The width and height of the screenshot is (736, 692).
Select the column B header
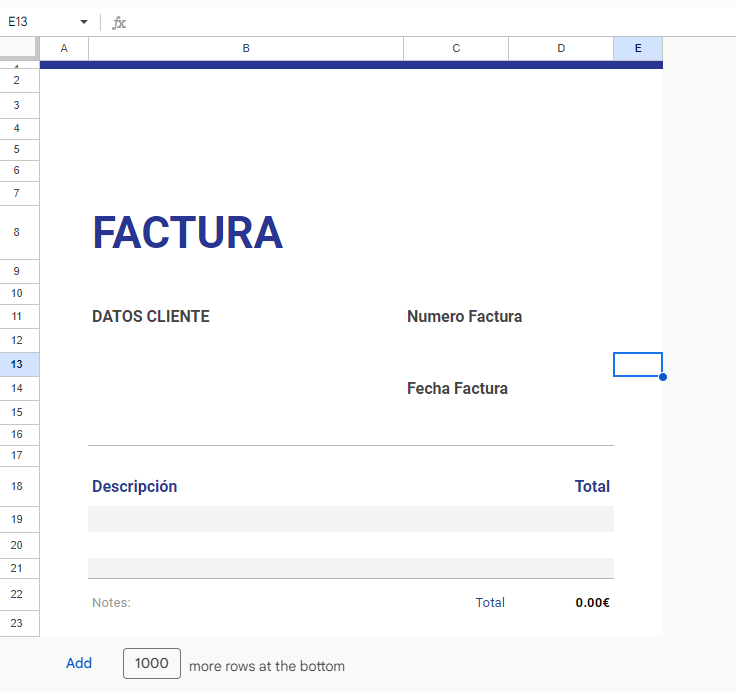pos(246,48)
